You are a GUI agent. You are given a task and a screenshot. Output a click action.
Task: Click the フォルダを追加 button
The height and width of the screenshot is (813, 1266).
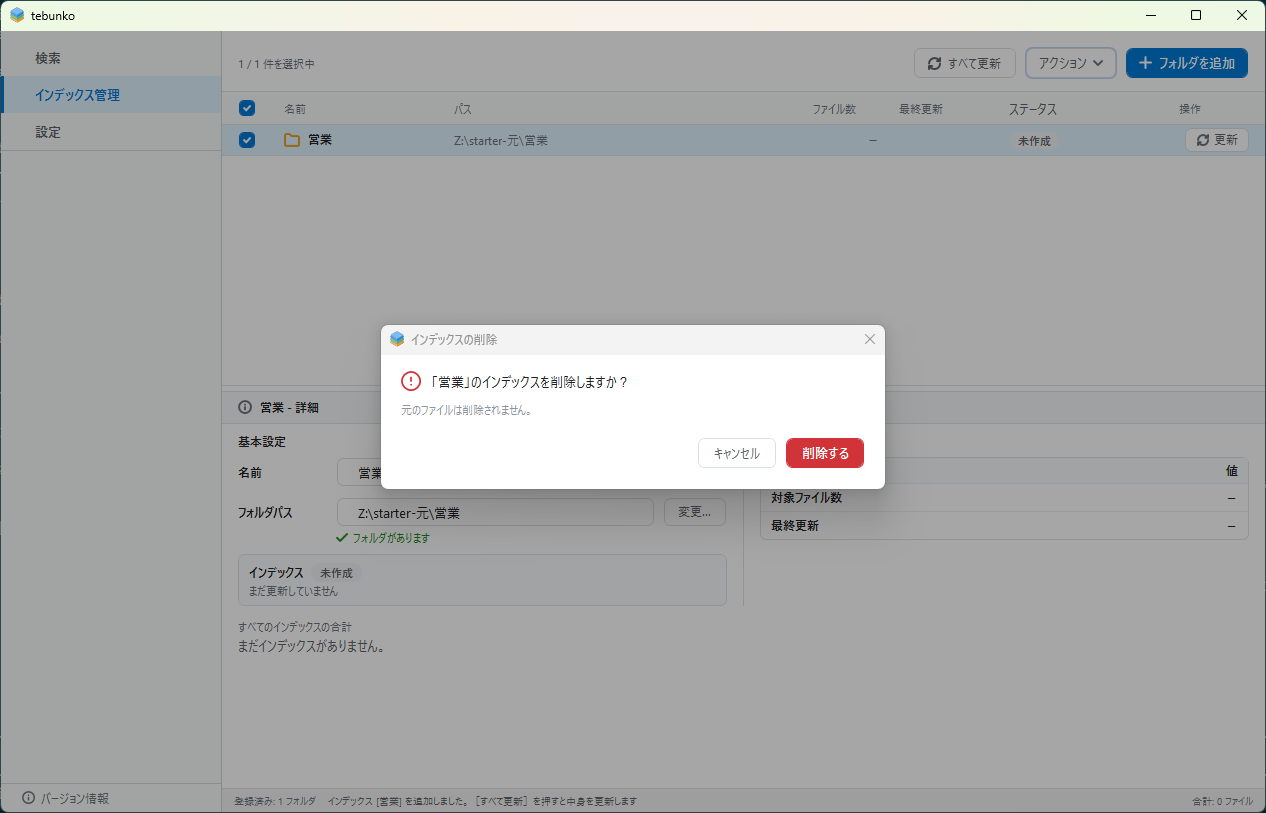click(1187, 63)
